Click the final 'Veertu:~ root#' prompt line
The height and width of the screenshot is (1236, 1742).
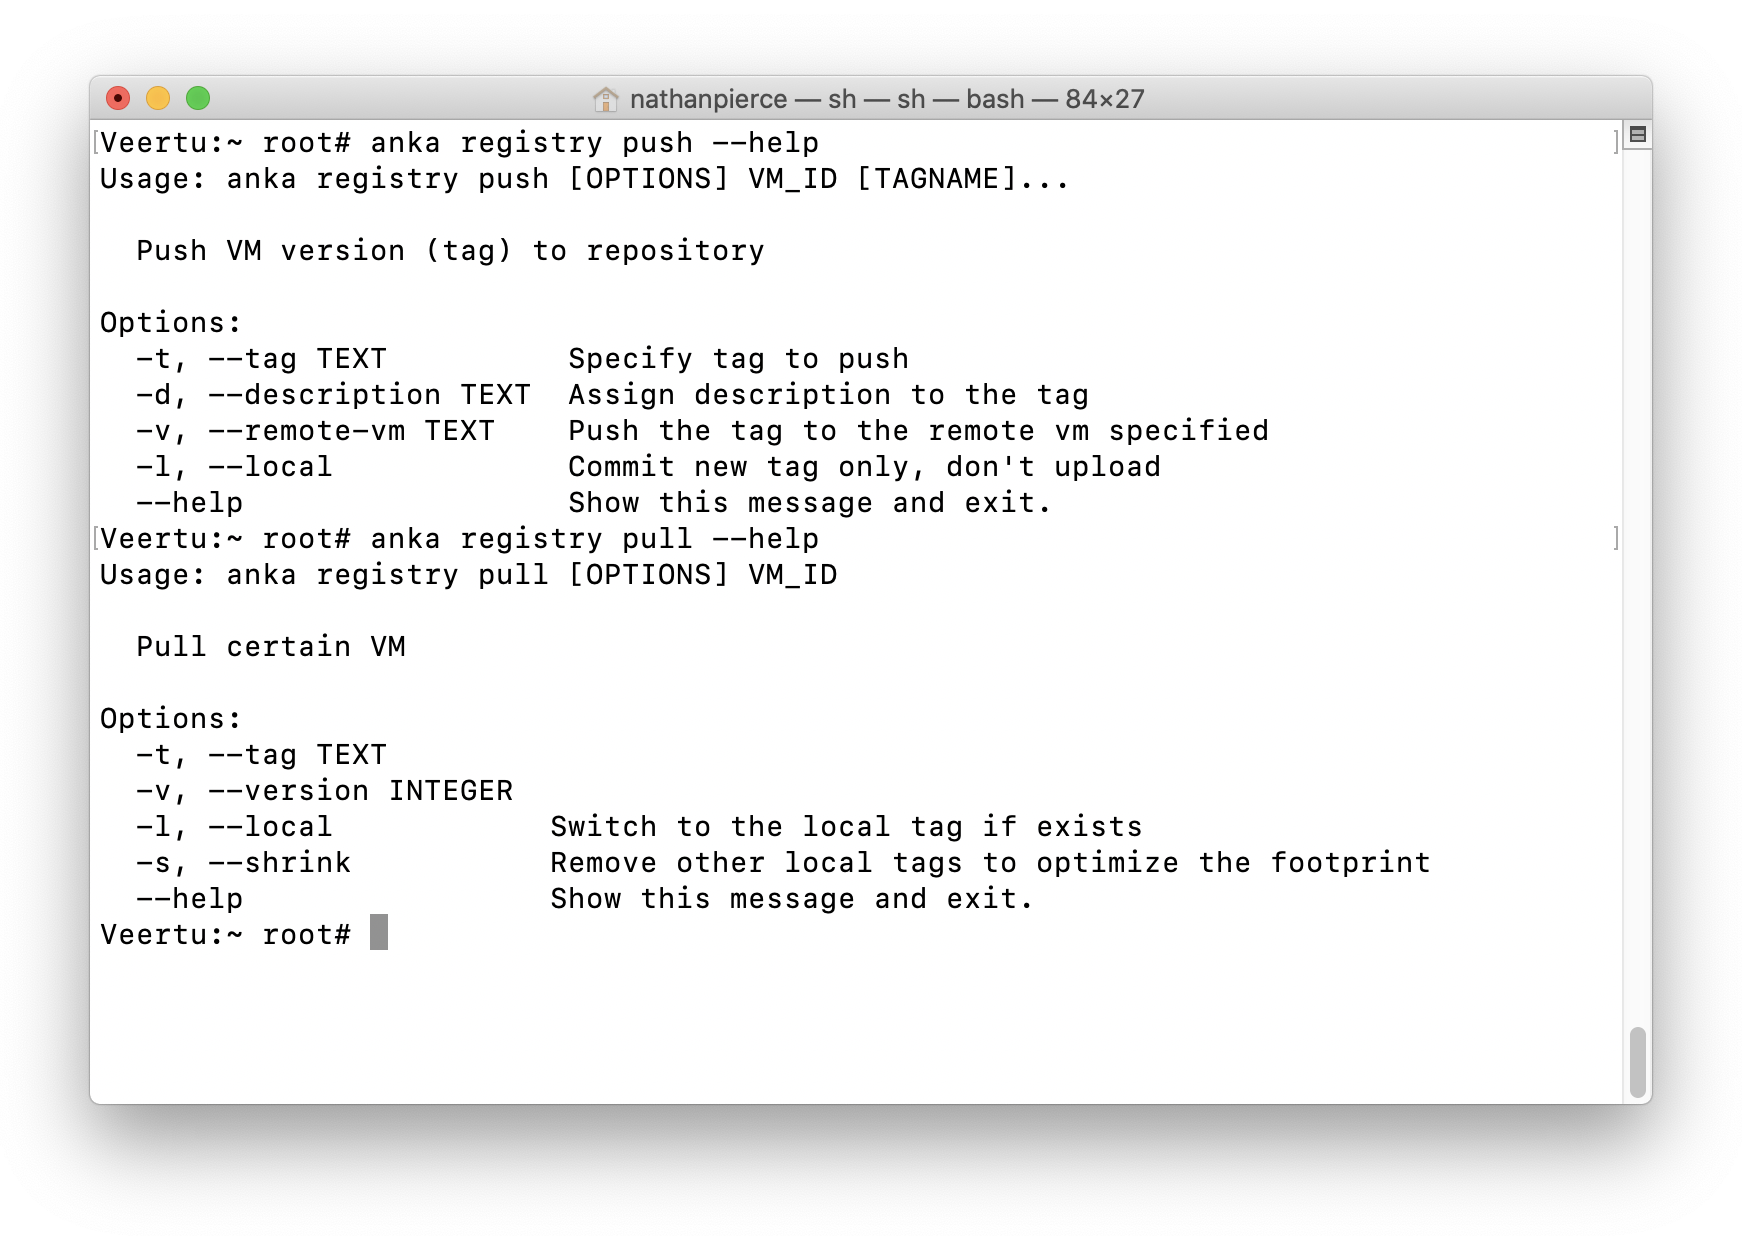[x=225, y=933]
